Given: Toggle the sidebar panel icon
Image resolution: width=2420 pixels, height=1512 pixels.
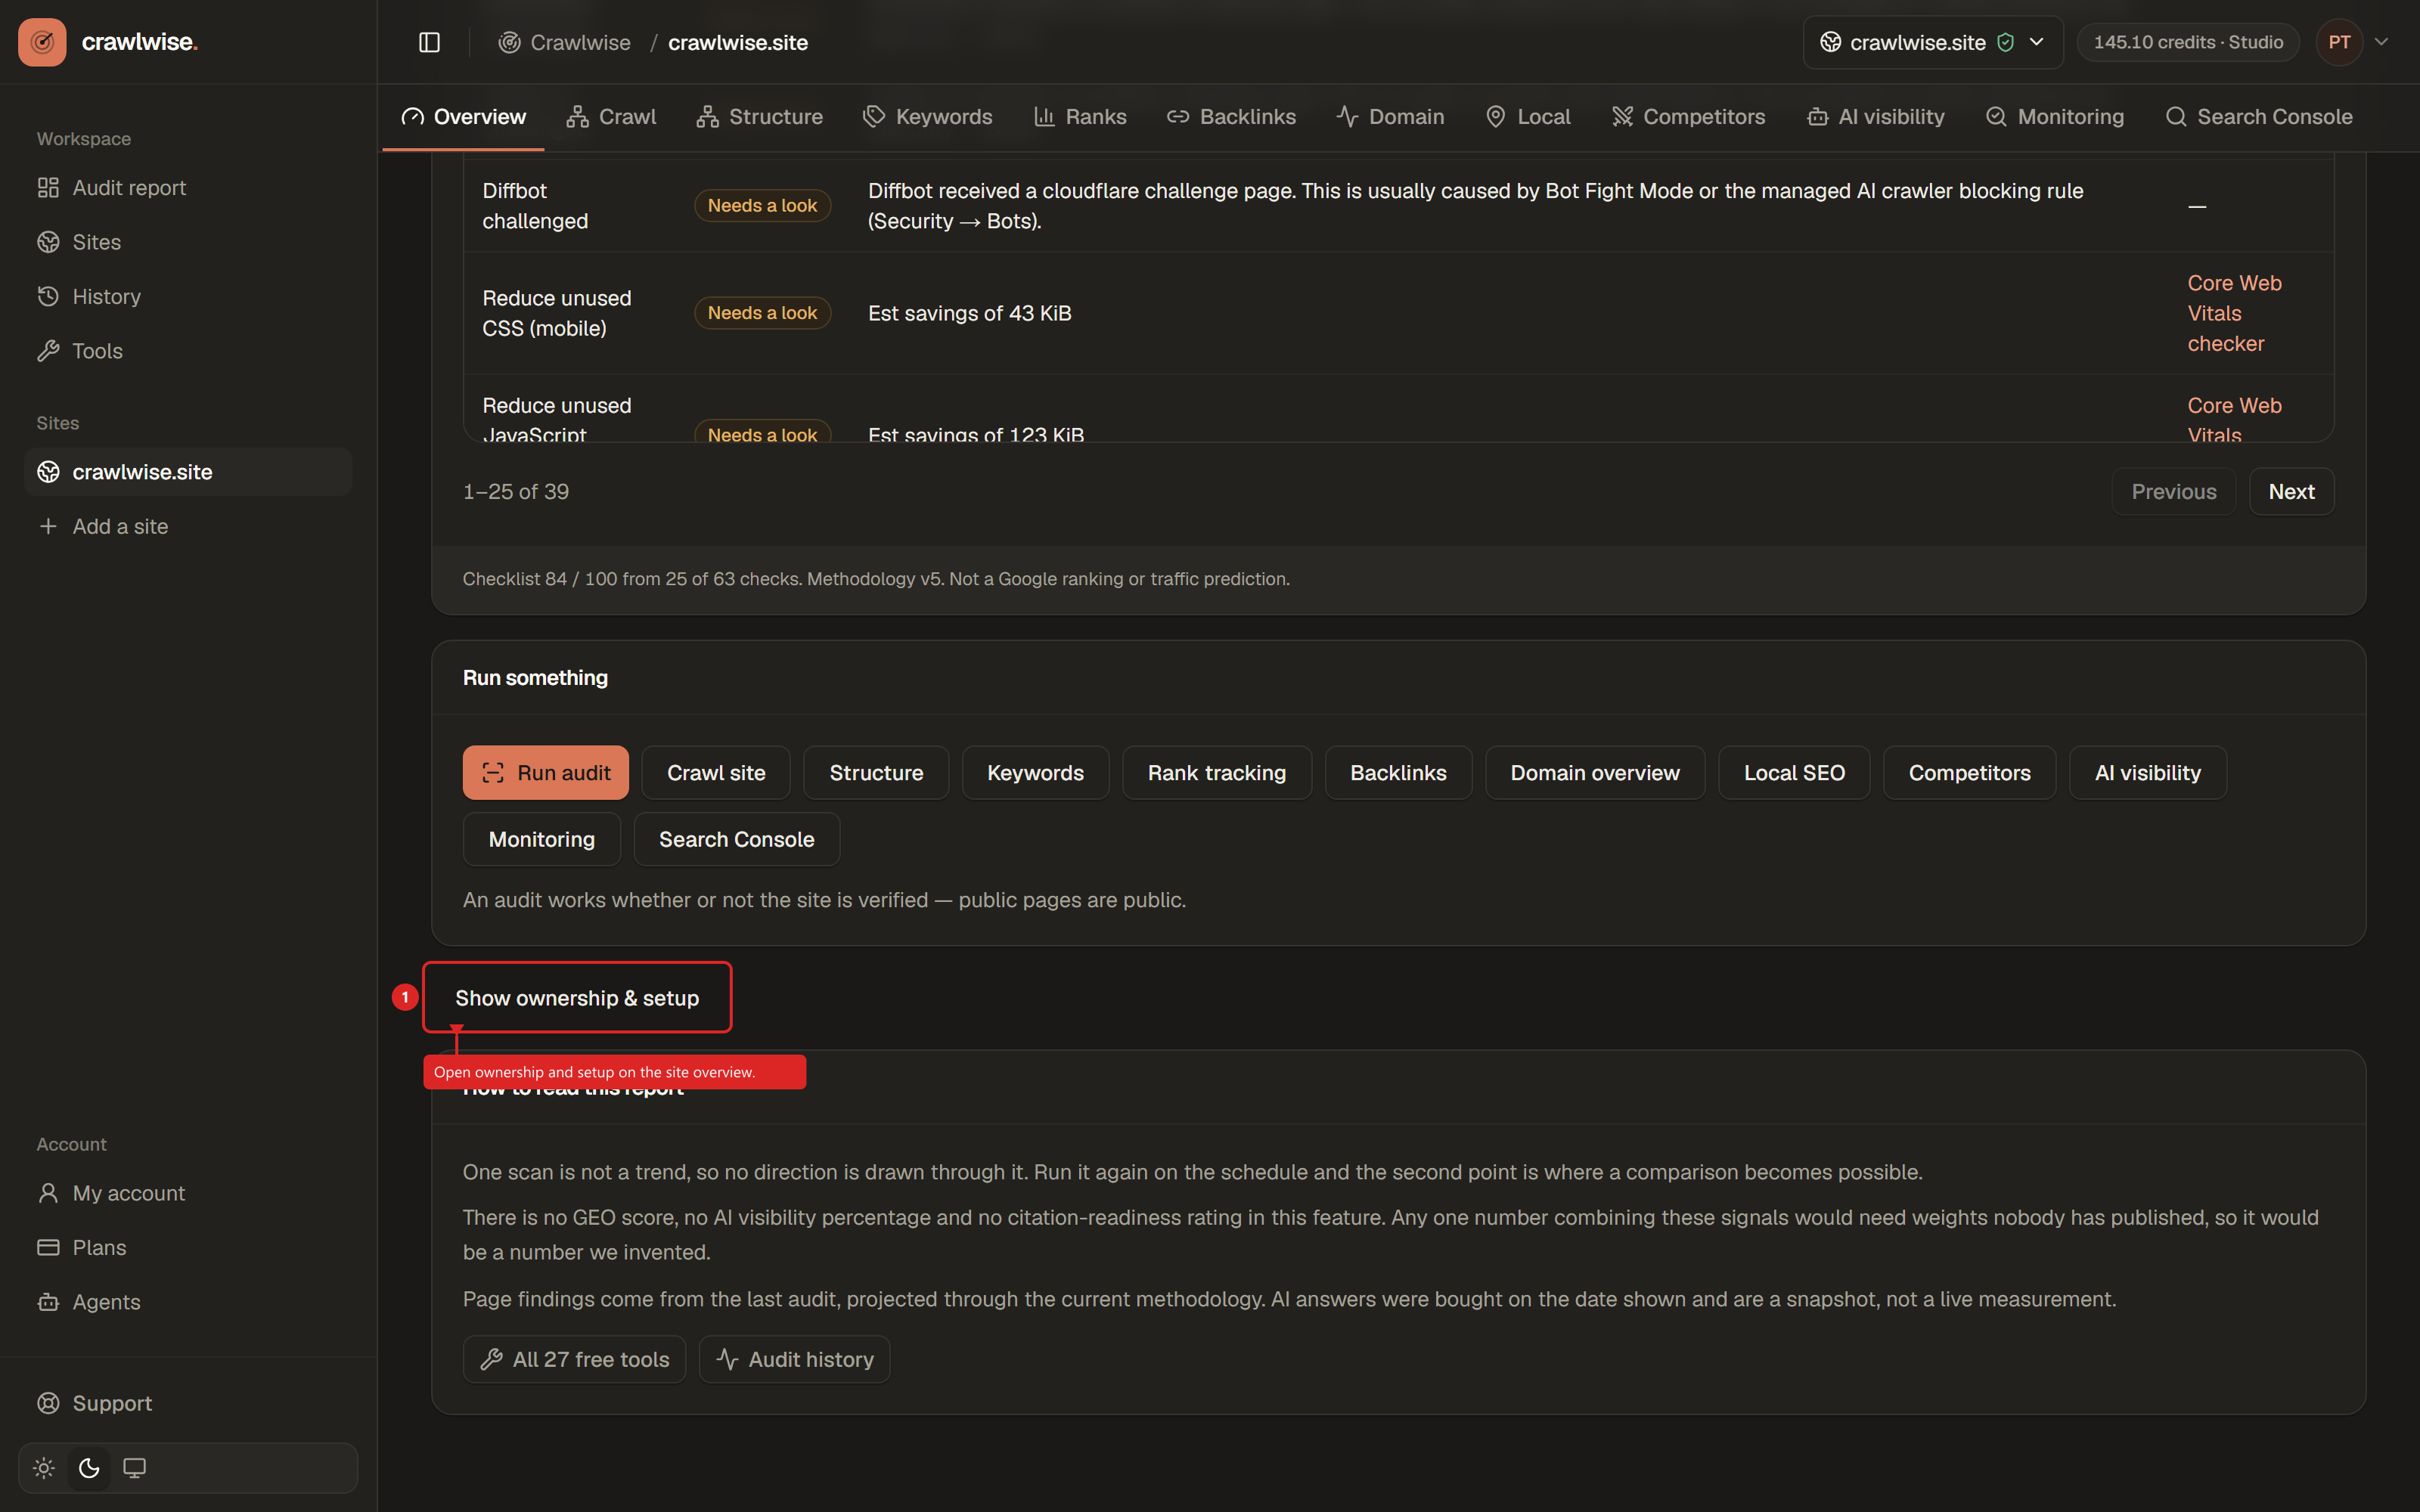Looking at the screenshot, I should click(429, 42).
